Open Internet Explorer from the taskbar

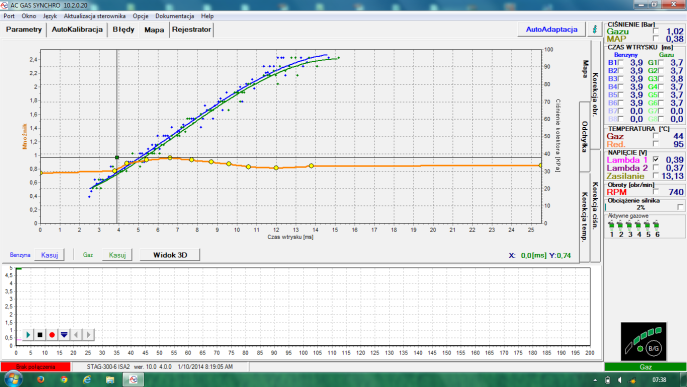[x=87, y=380]
